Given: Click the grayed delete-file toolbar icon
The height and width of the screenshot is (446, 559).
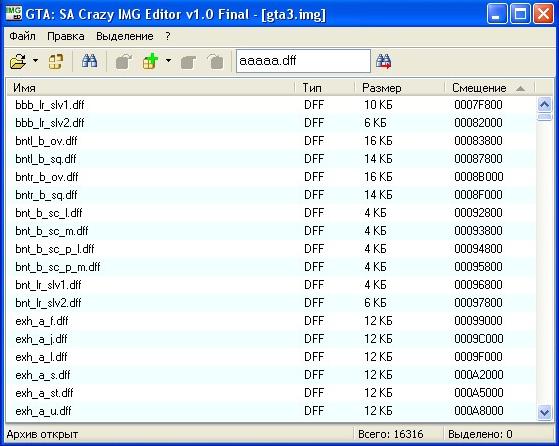Looking at the screenshot, I should (215, 61).
